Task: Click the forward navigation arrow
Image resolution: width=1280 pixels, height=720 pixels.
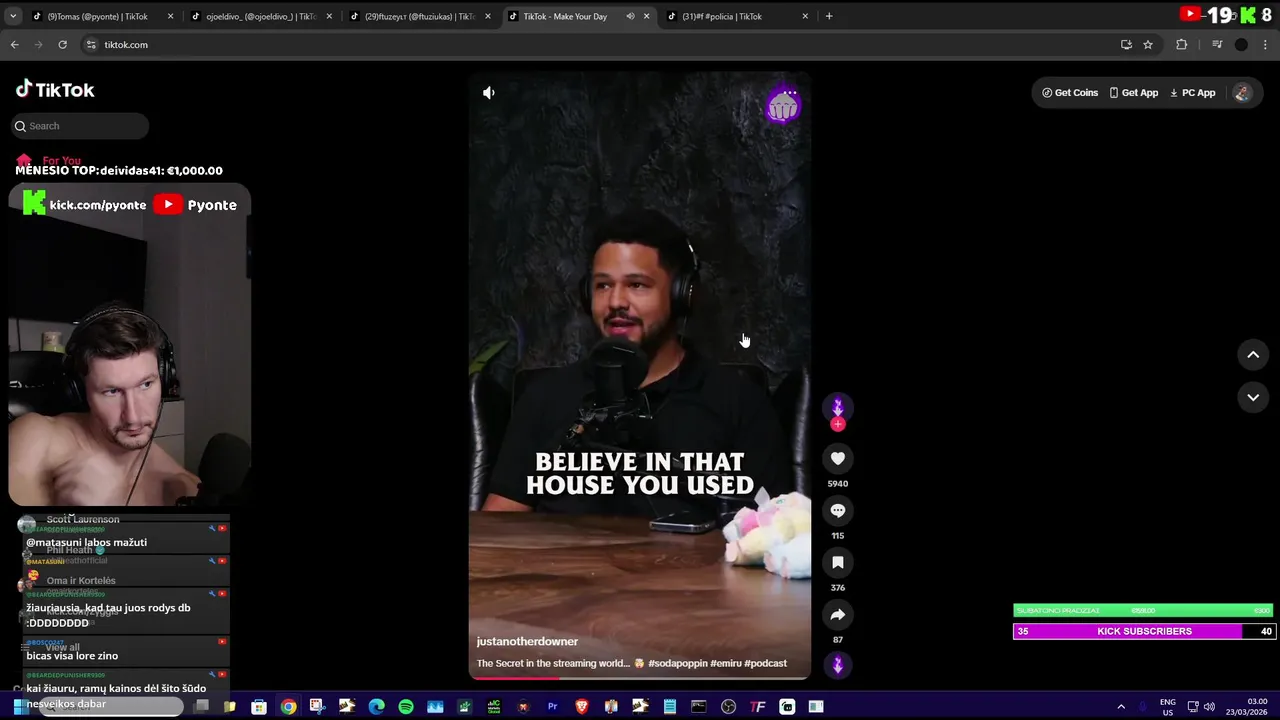Action: [x=38, y=45]
